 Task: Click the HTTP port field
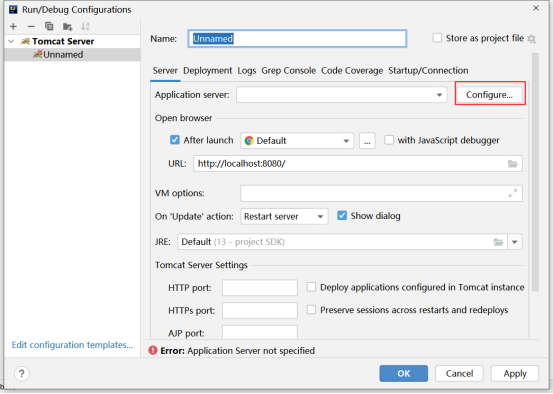coord(260,288)
